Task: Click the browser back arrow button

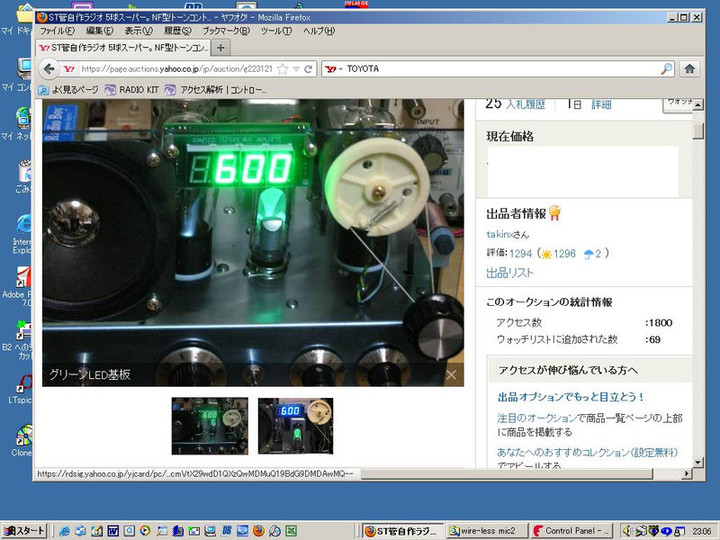Action: coord(48,69)
